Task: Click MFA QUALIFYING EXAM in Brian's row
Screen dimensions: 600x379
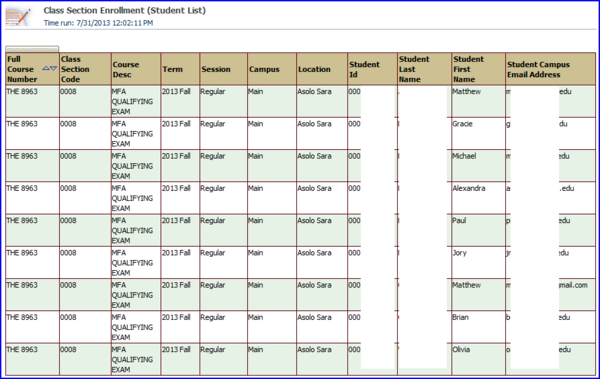Action: (136, 327)
